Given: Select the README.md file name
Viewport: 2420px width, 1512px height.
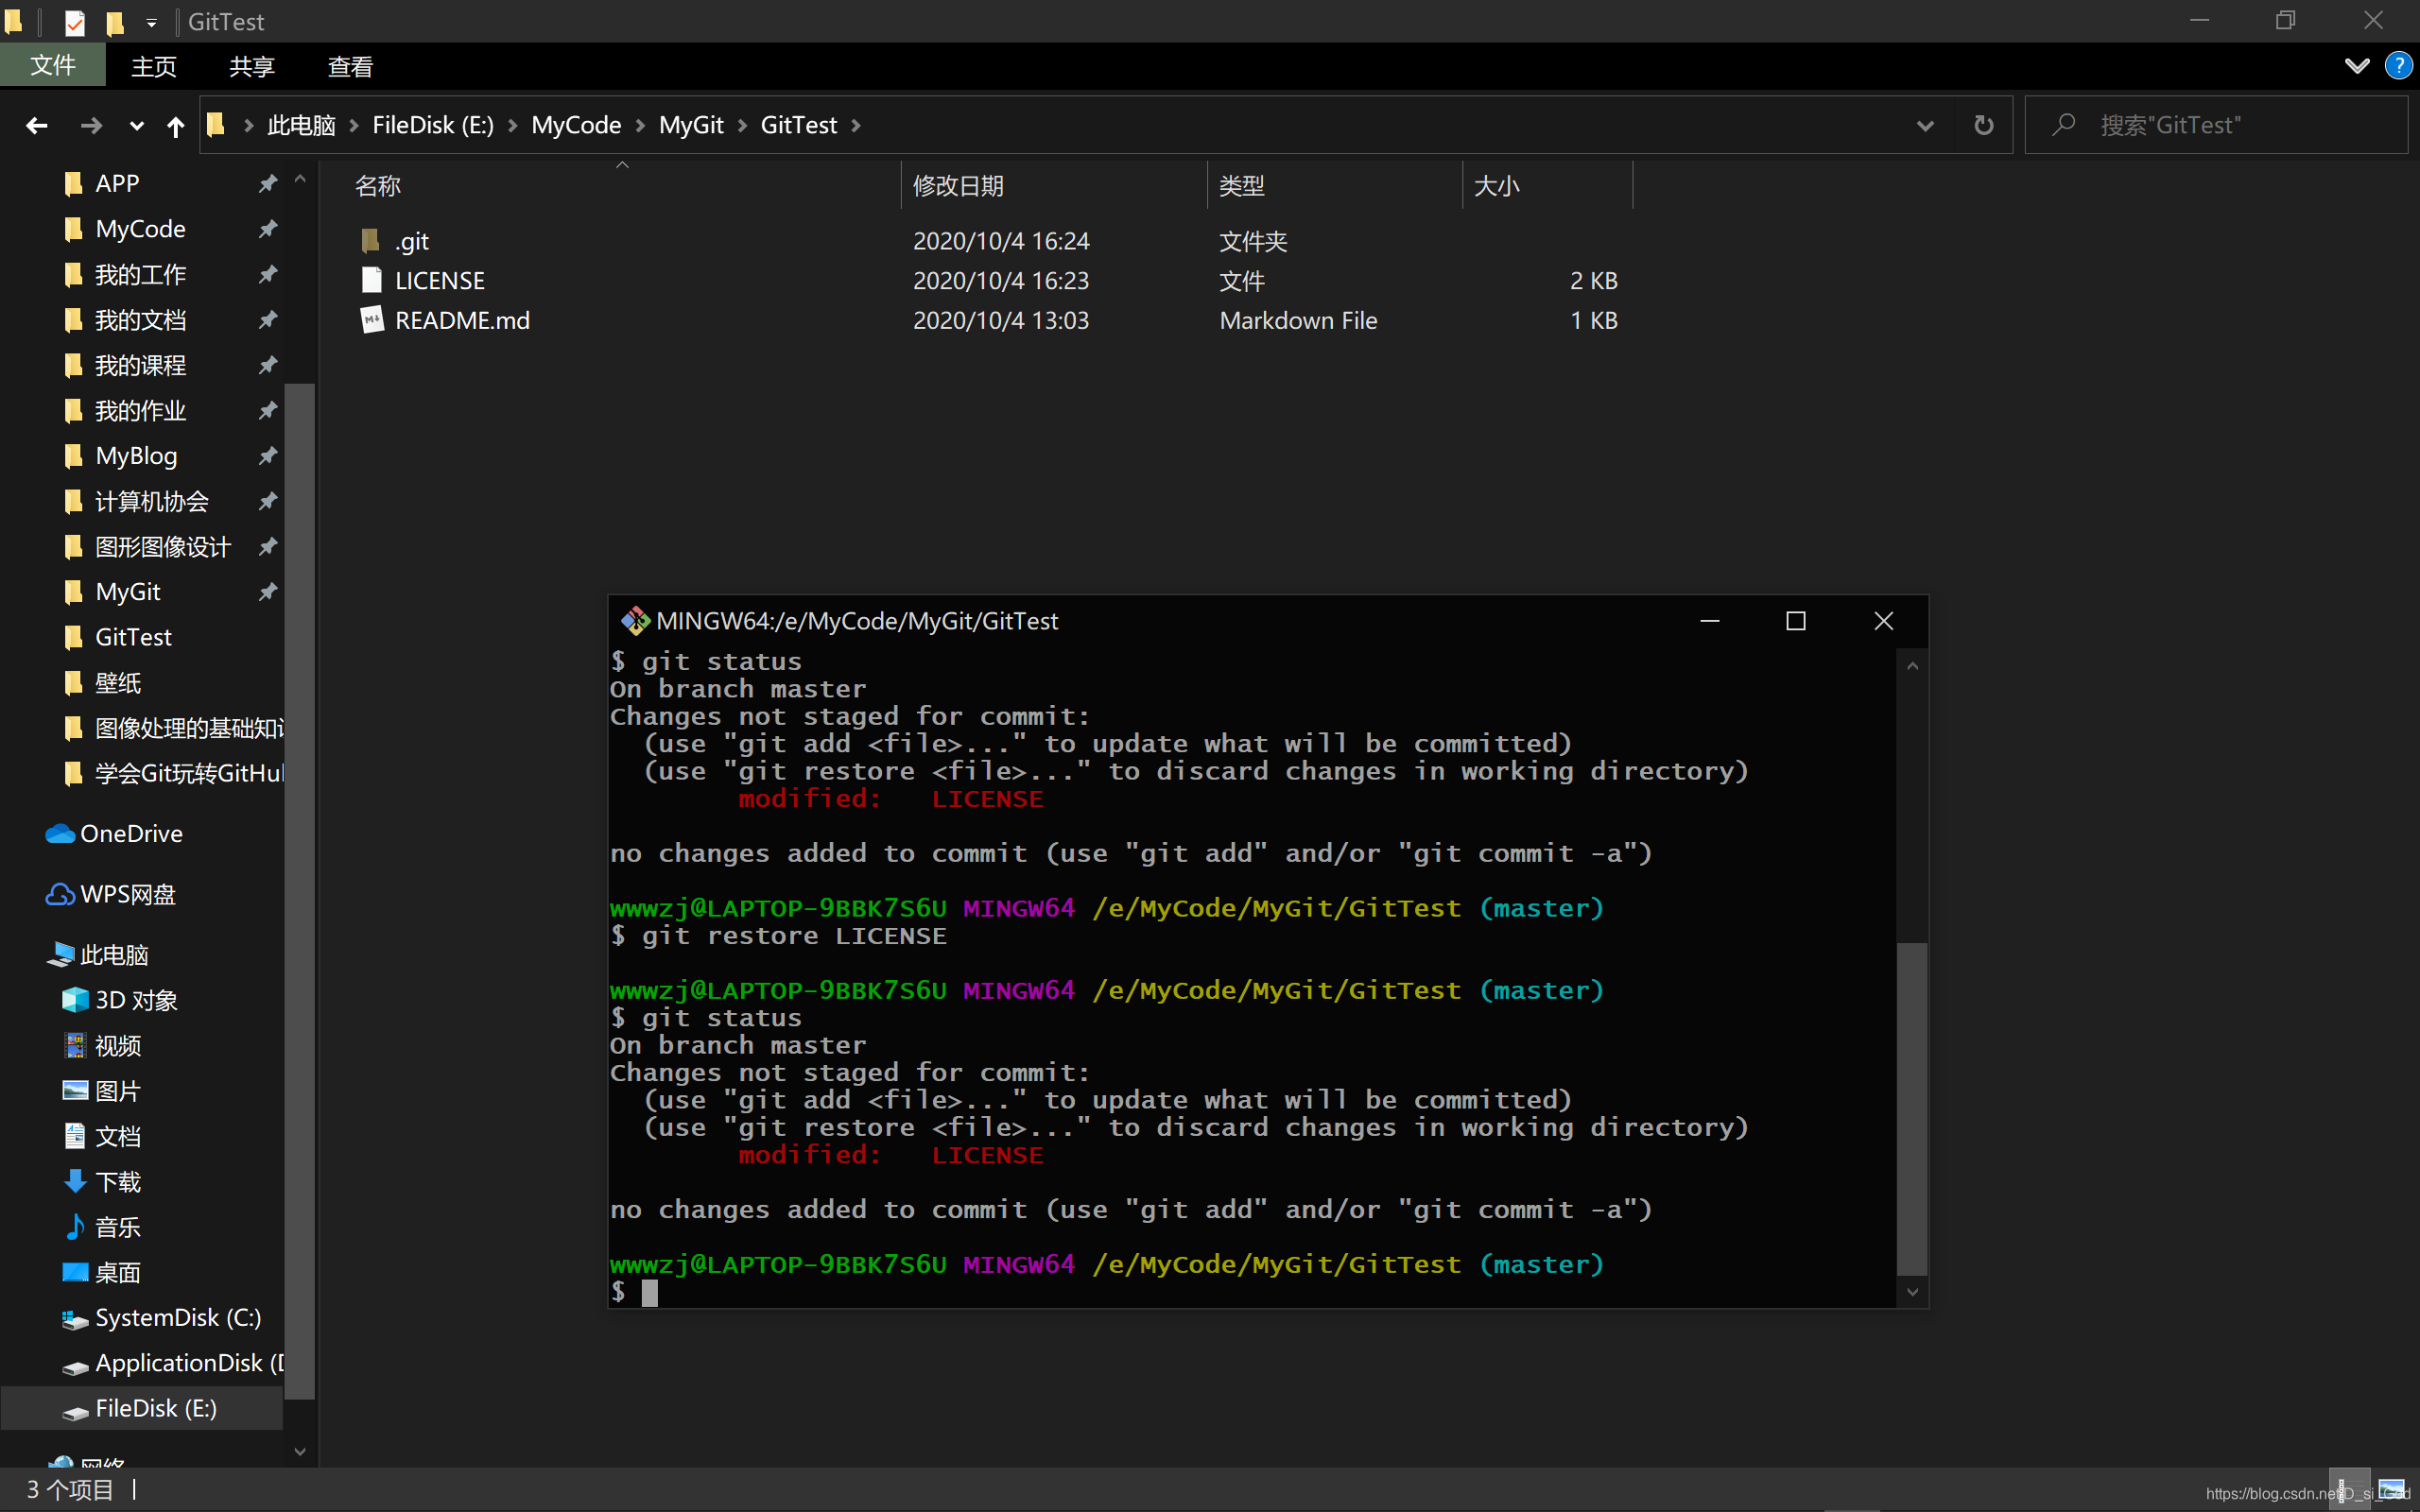Looking at the screenshot, I should (x=462, y=321).
